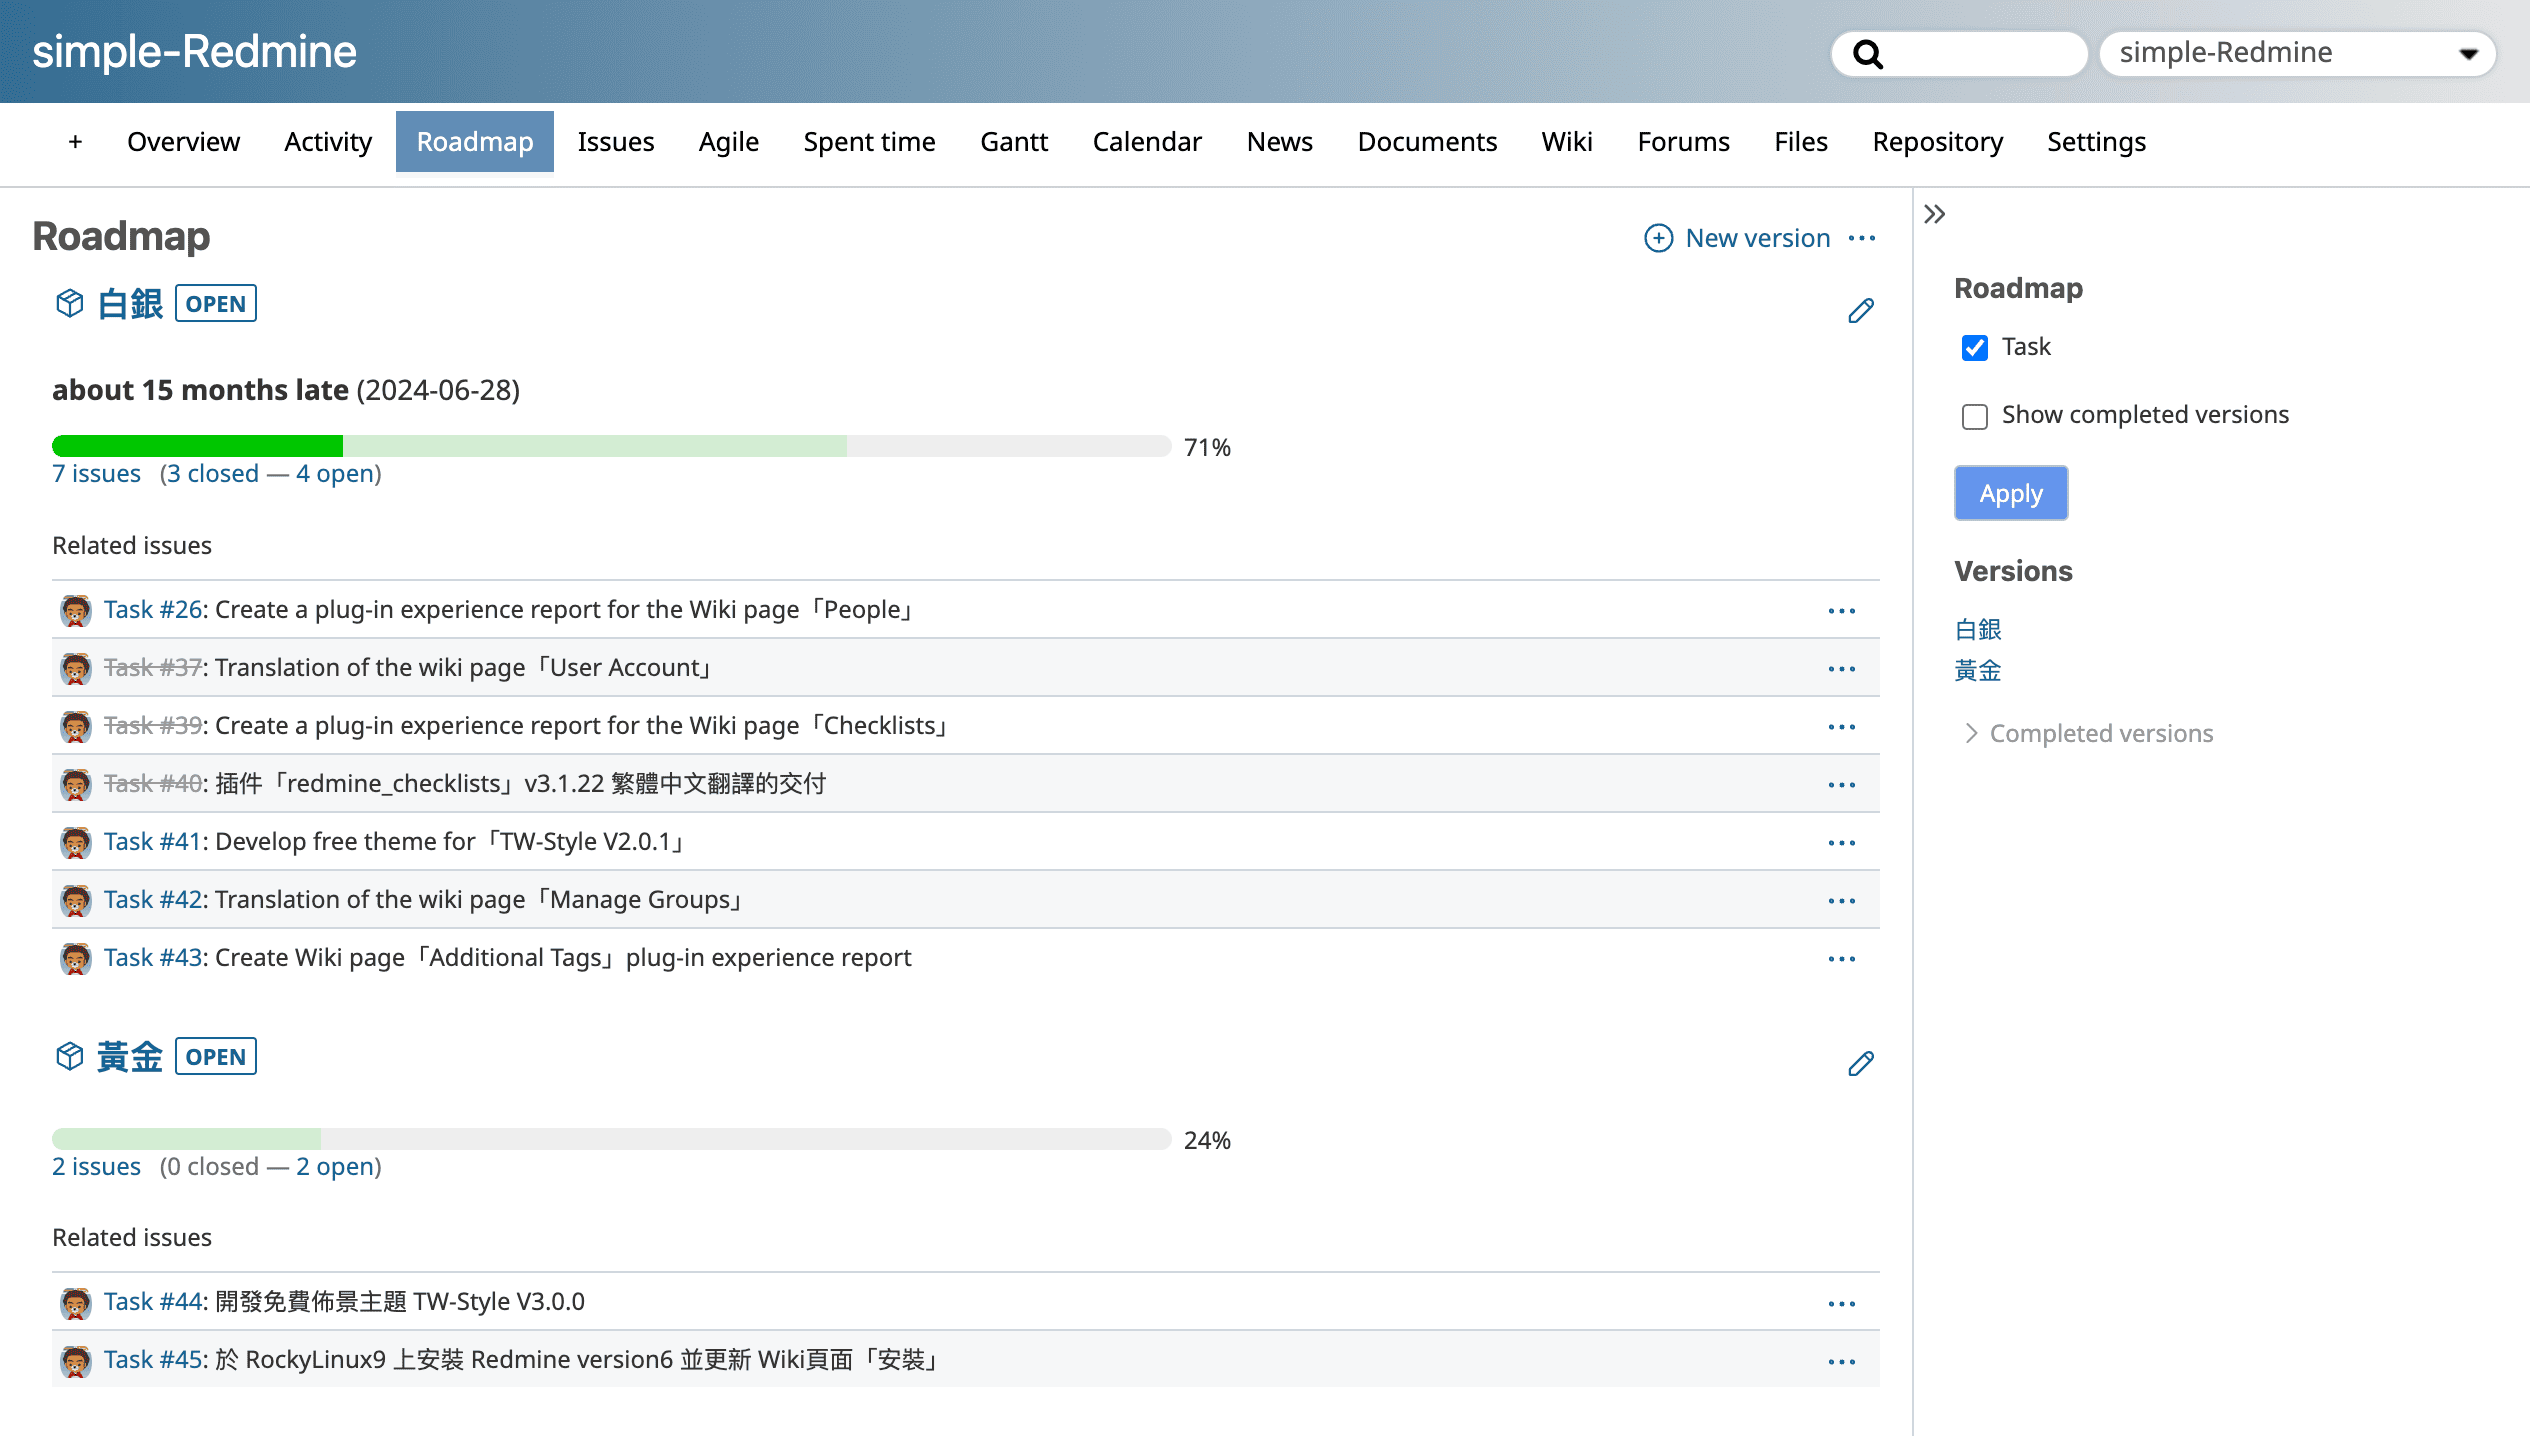The image size is (2530, 1436).
Task: Open the simple-Redmine project dropdown
Action: click(x=2297, y=53)
